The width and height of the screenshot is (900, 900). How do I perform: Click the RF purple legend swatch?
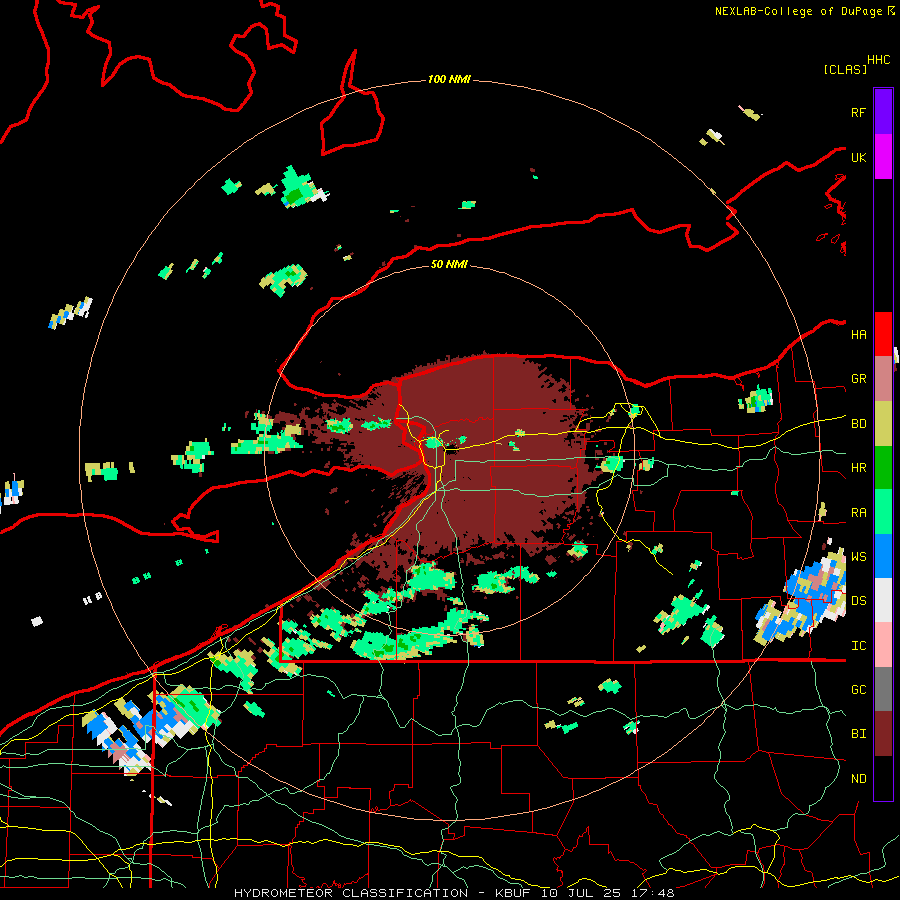tap(883, 112)
